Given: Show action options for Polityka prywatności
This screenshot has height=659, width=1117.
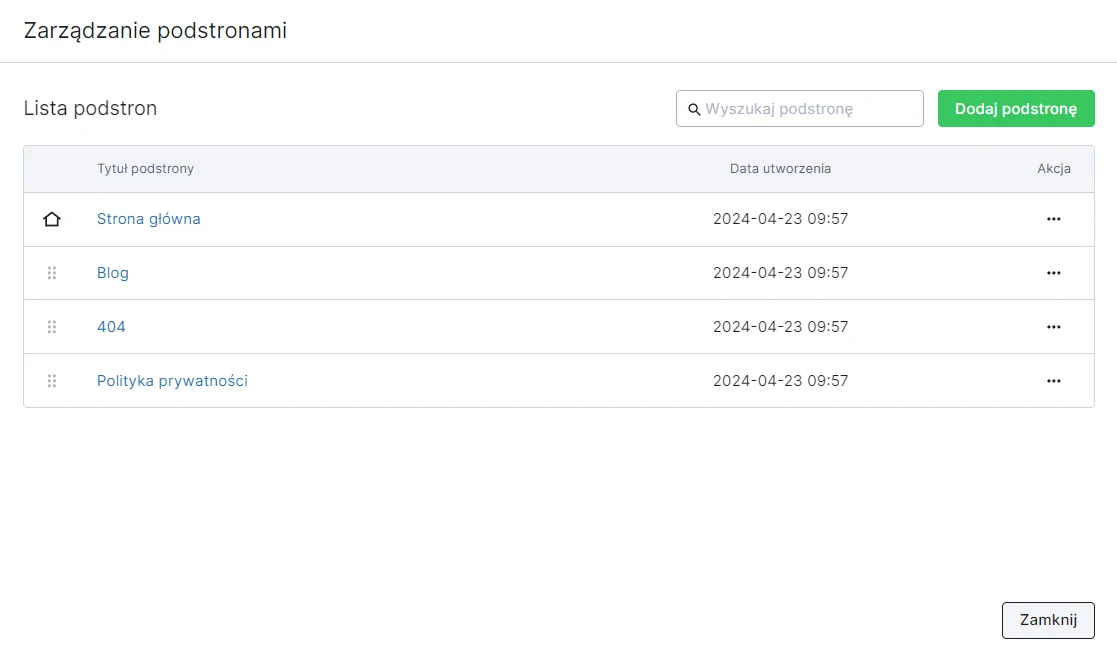Looking at the screenshot, I should tap(1053, 381).
